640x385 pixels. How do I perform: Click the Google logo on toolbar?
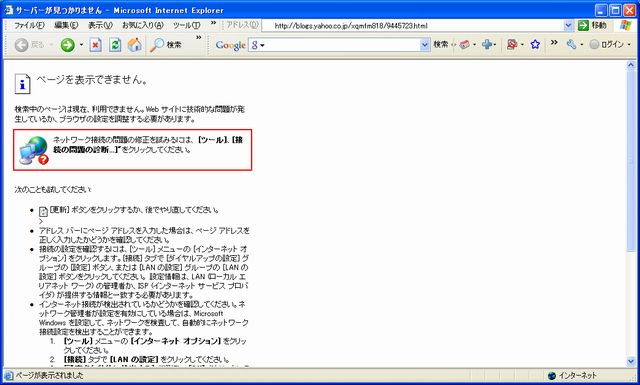click(x=230, y=45)
